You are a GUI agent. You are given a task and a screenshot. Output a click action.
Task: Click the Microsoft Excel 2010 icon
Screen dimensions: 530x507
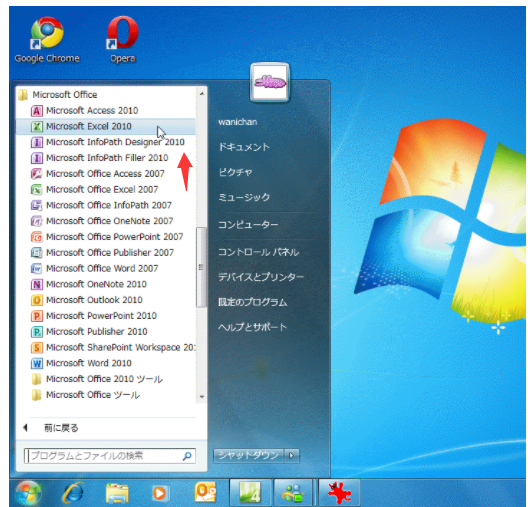click(x=37, y=126)
